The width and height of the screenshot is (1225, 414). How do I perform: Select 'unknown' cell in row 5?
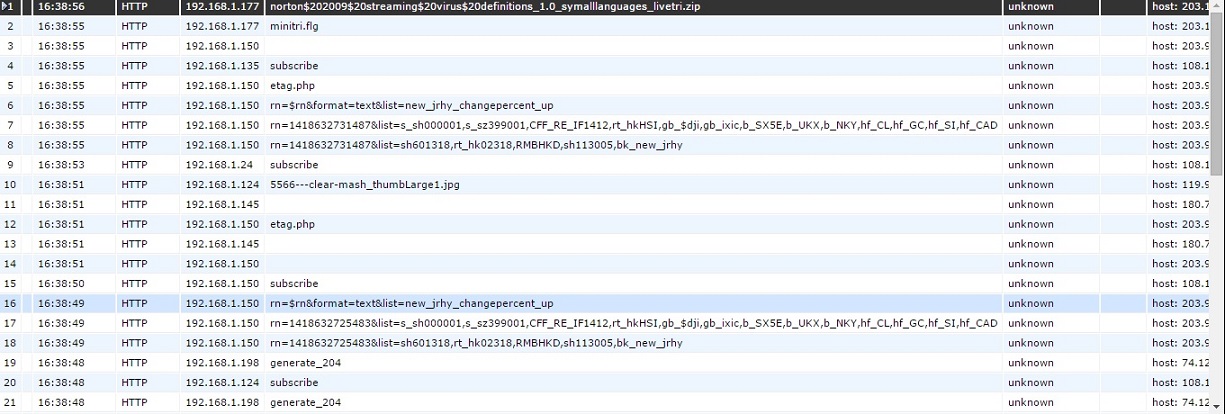(1031, 86)
